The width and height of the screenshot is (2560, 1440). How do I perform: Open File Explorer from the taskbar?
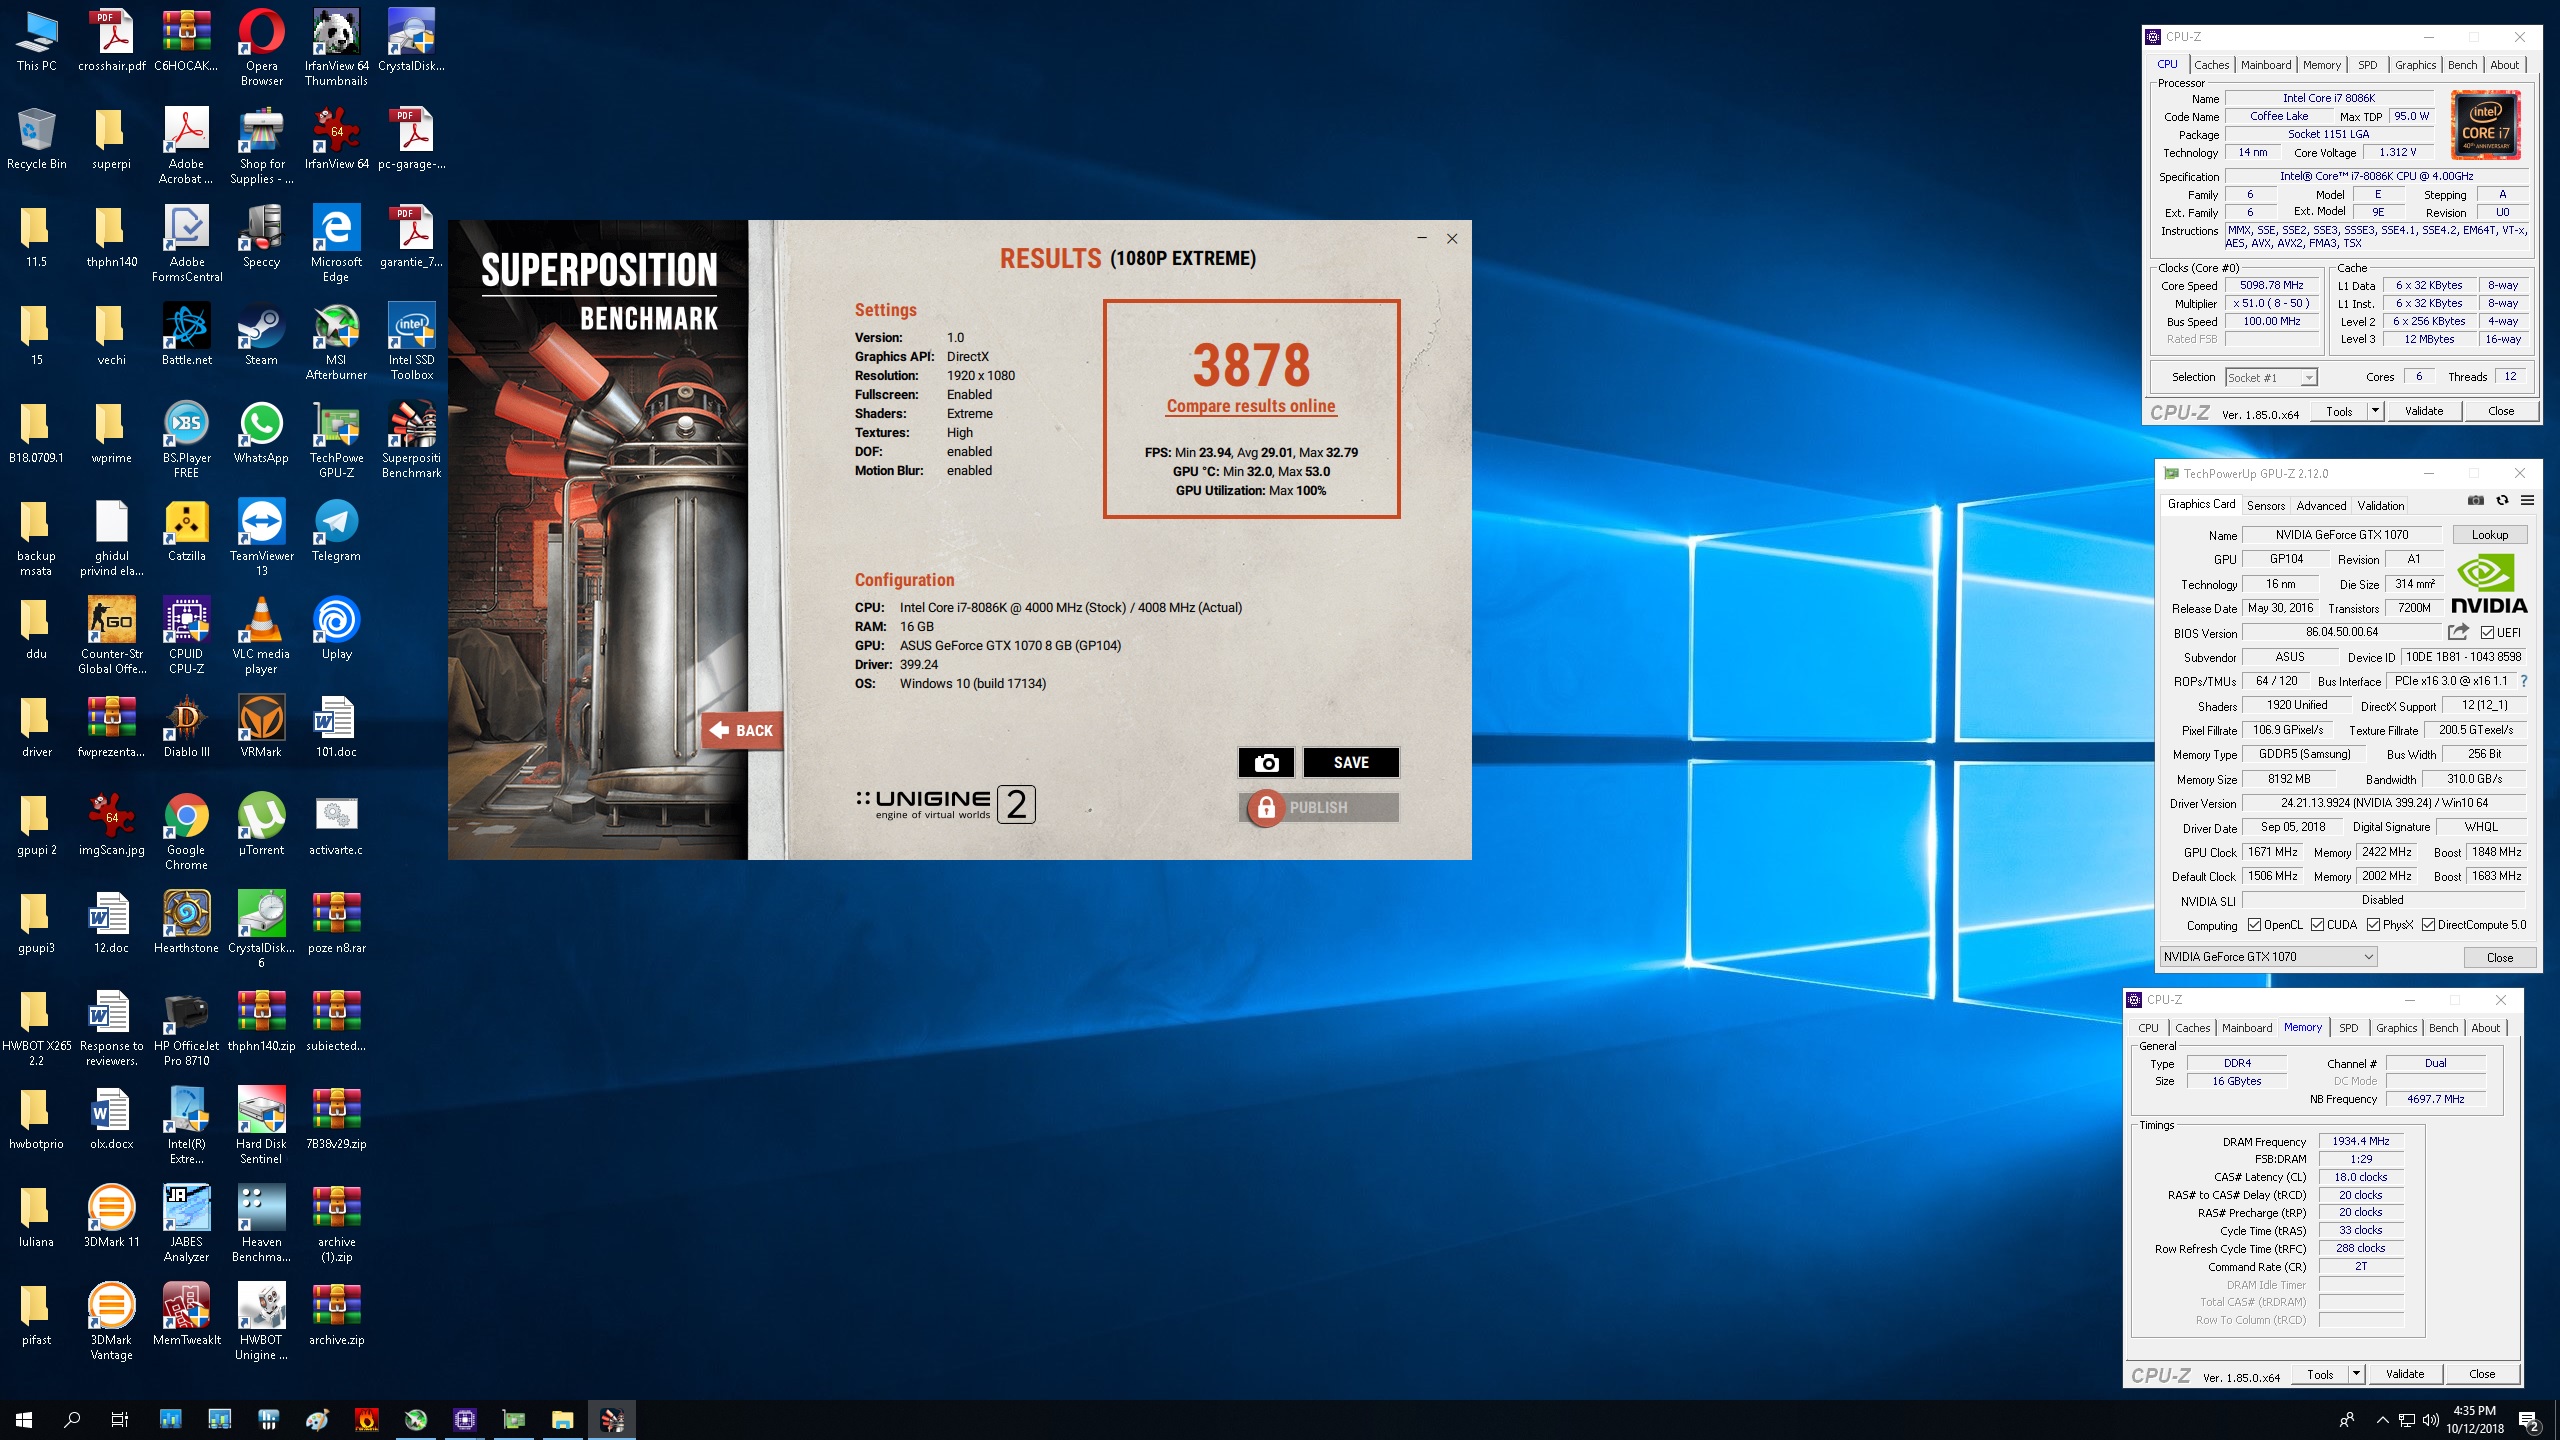562,1419
